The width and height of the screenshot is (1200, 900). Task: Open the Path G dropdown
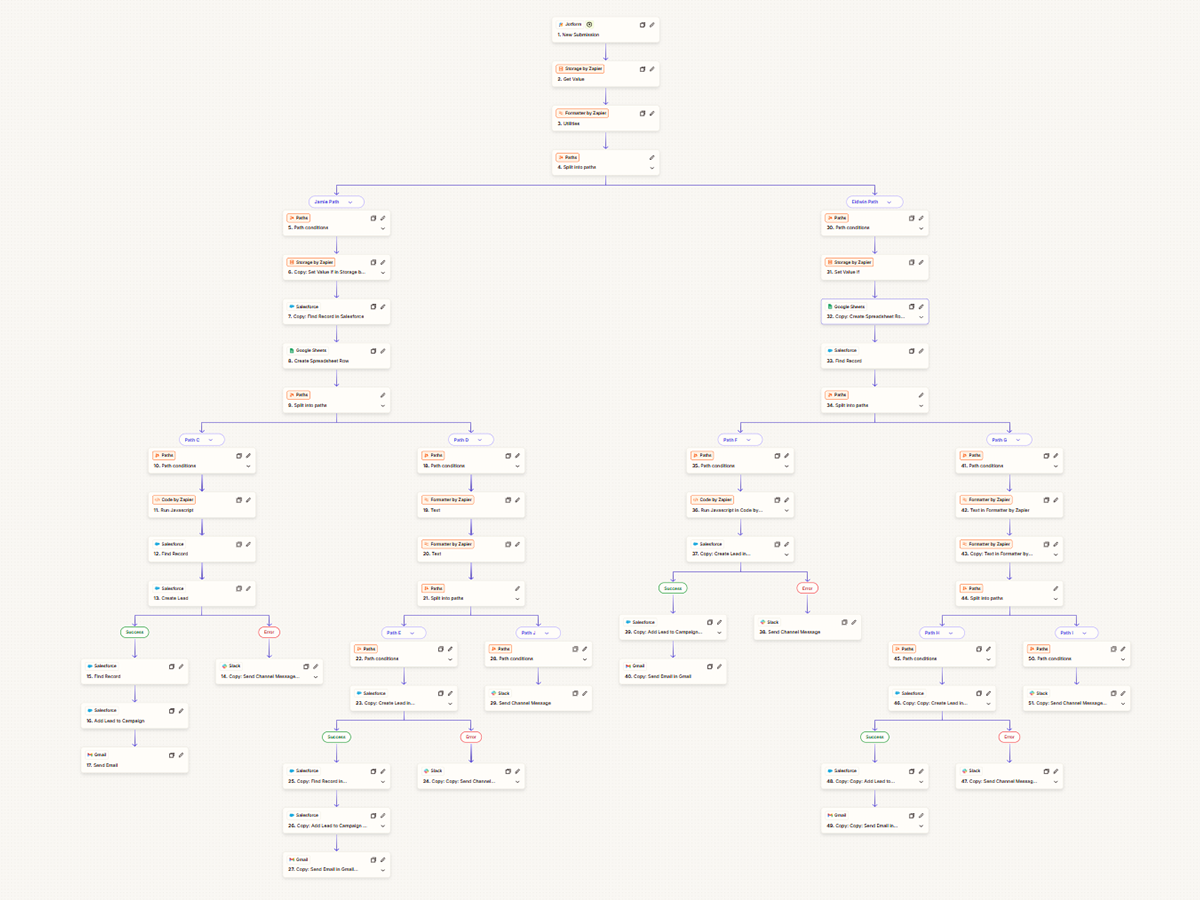pos(1009,438)
